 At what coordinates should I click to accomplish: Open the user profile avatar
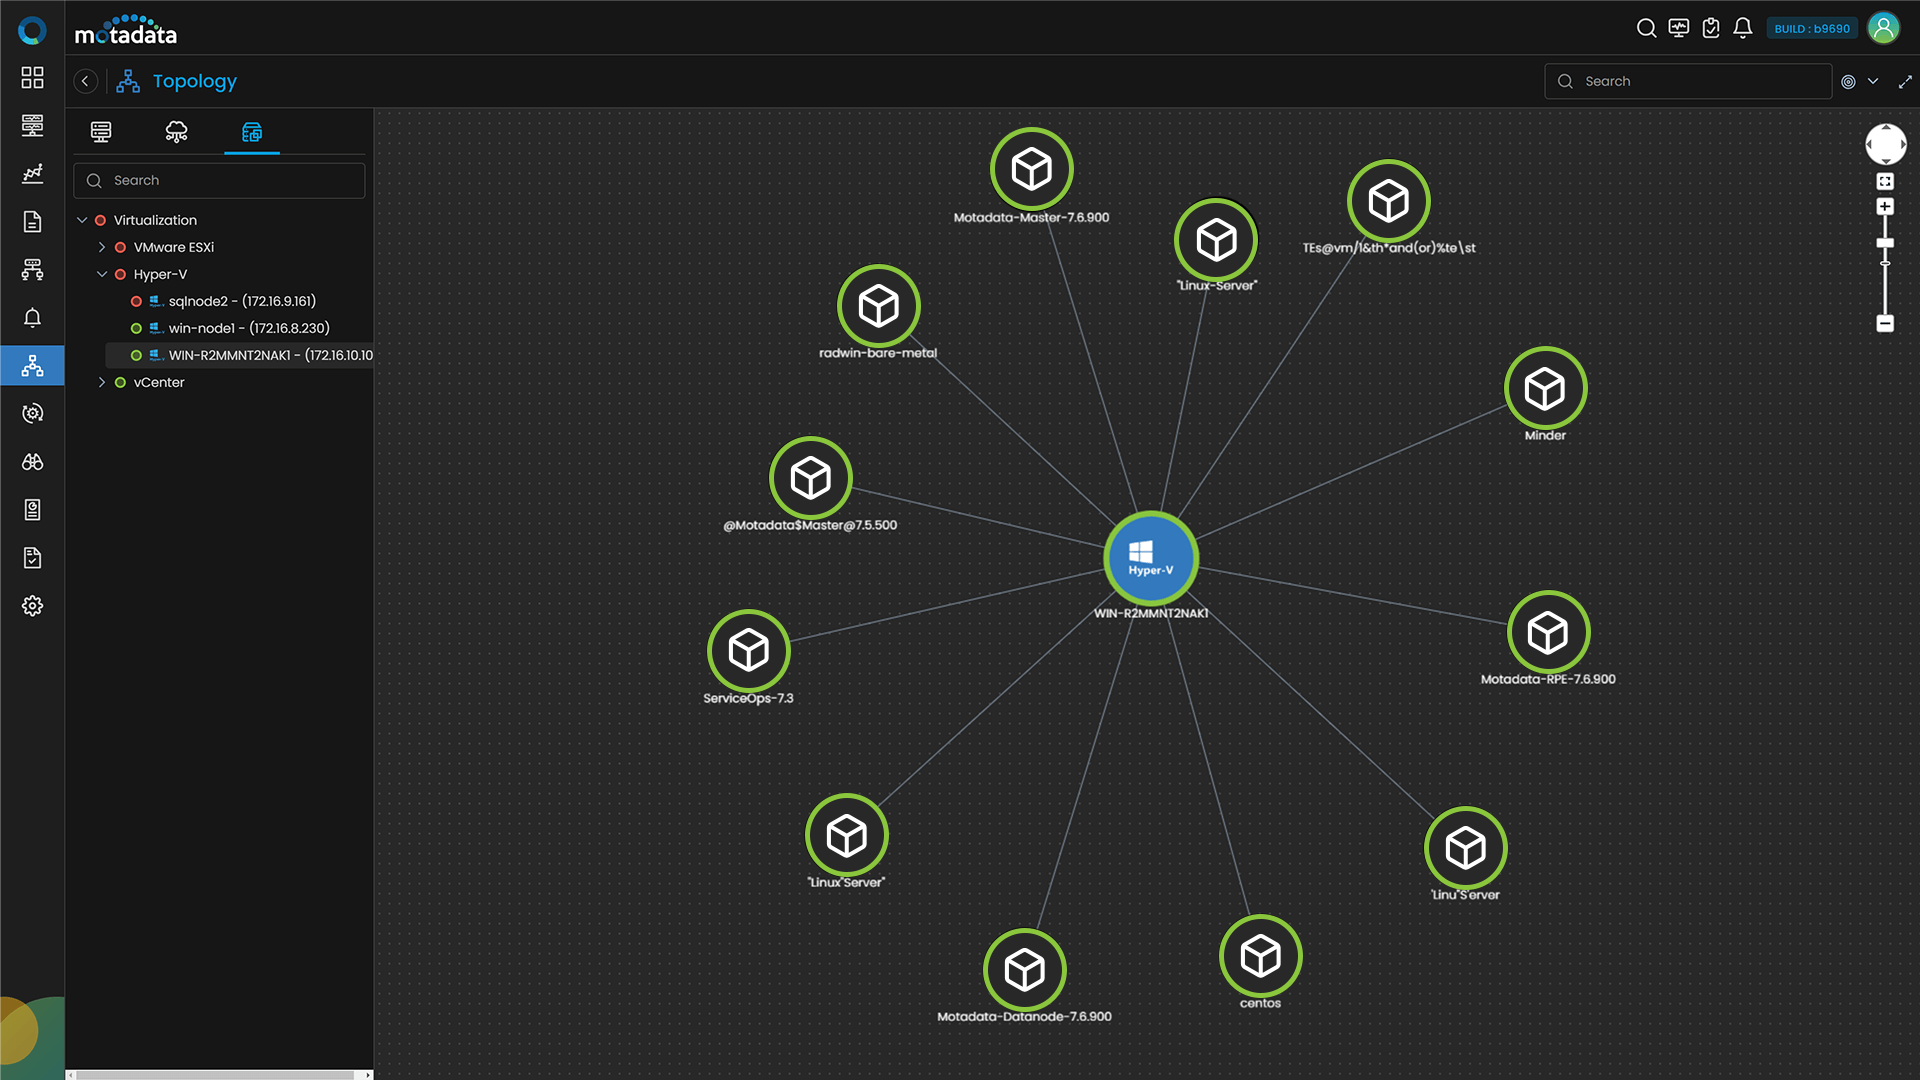tap(1883, 28)
